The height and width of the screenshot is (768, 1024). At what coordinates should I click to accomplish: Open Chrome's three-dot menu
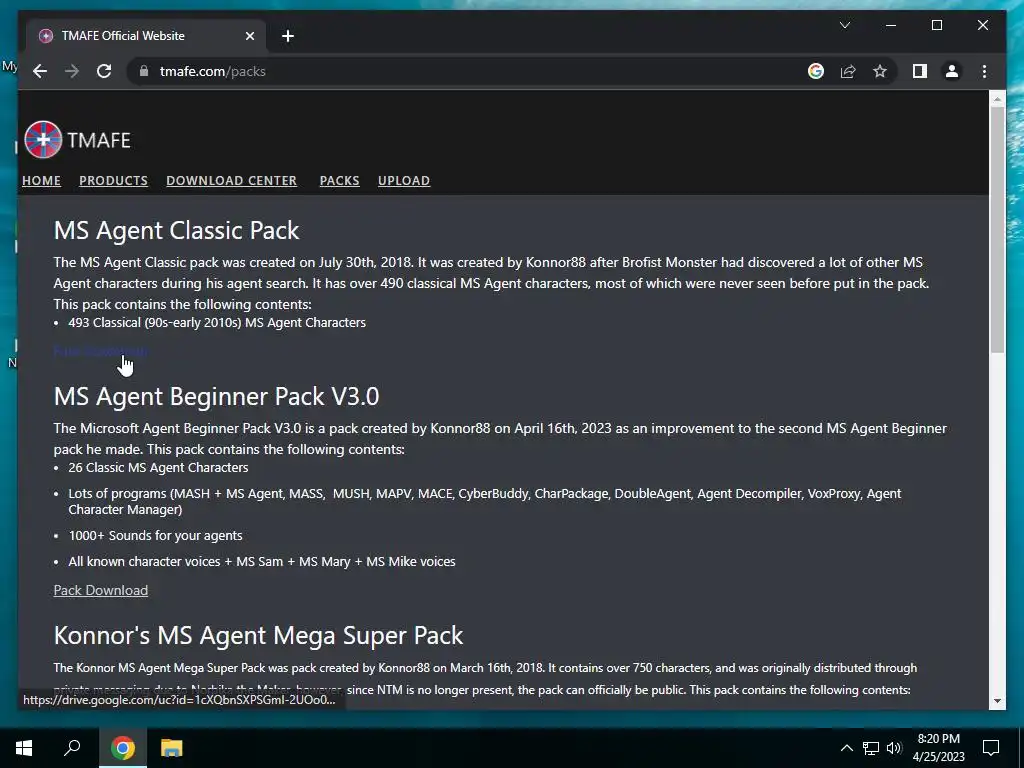[984, 71]
